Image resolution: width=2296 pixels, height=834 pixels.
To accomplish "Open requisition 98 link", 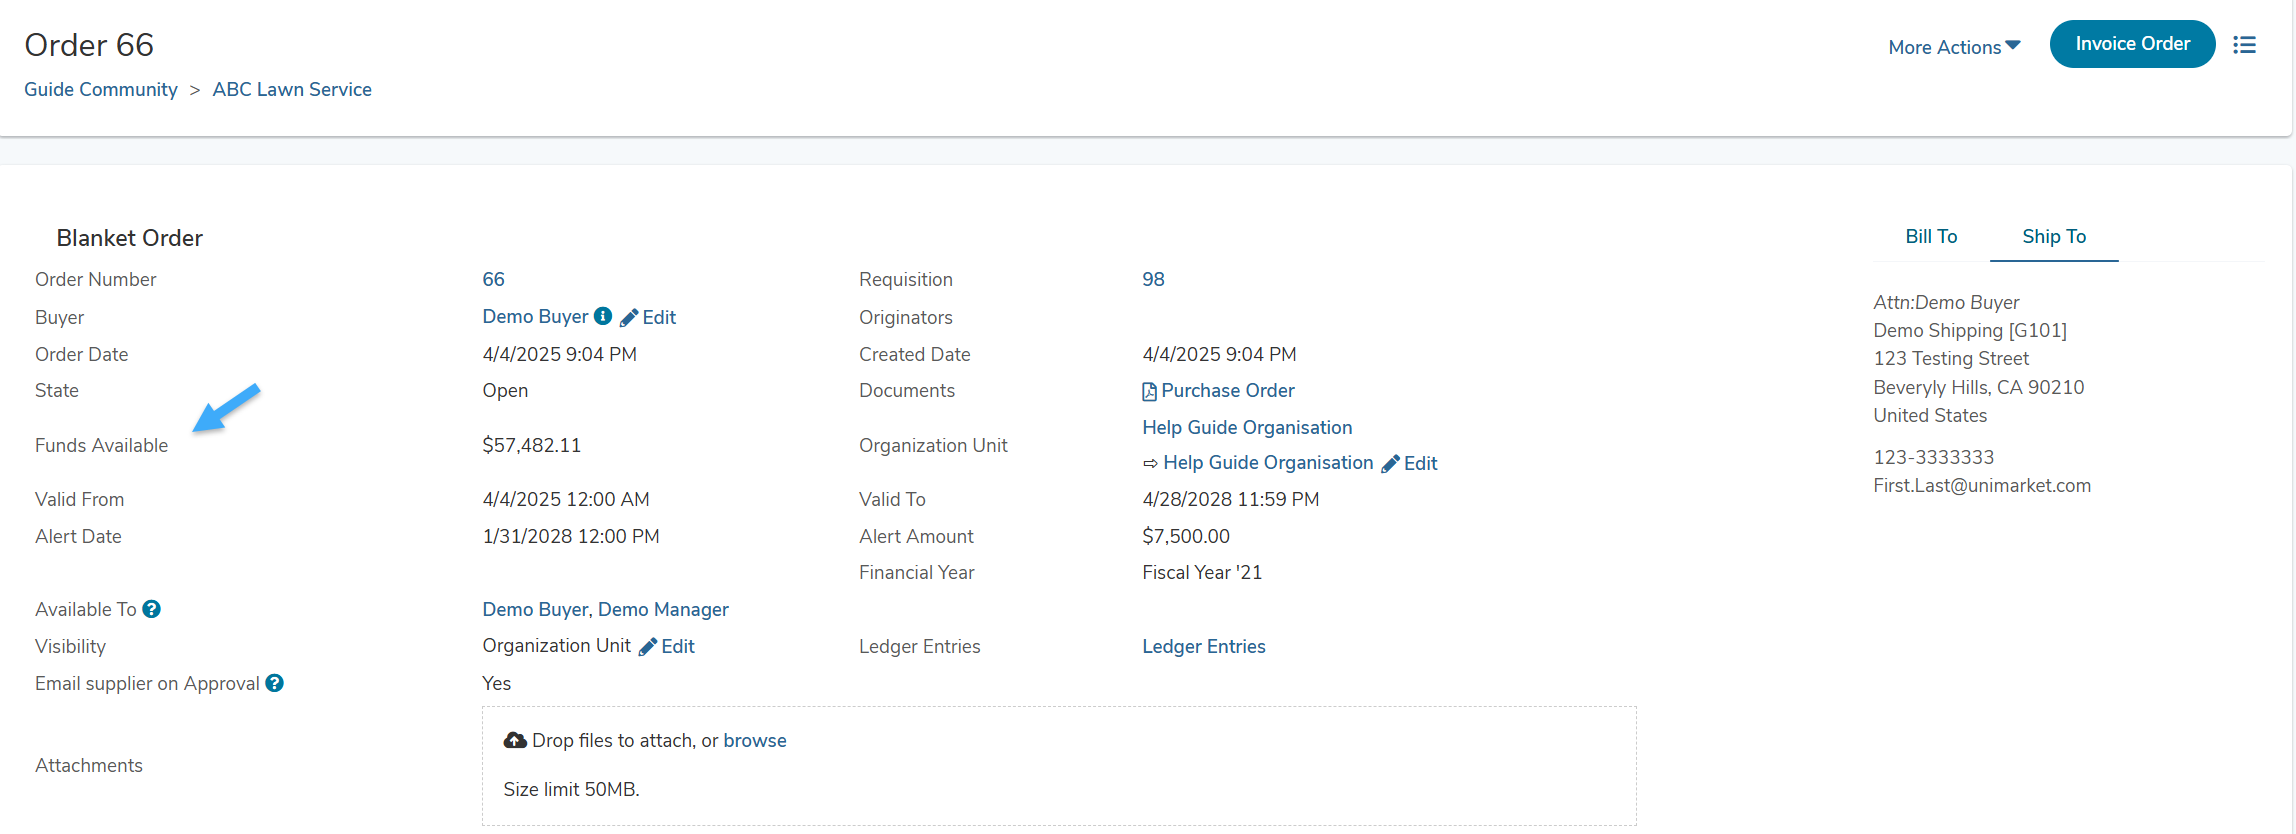I will coord(1153,279).
